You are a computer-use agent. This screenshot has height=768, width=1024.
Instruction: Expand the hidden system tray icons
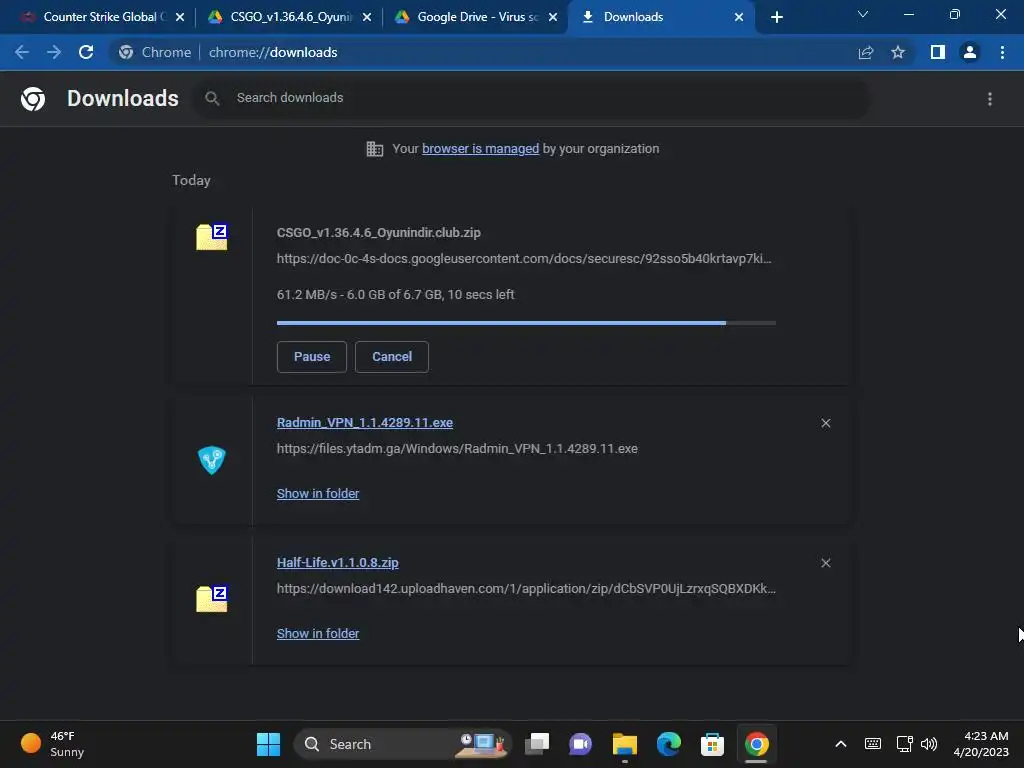[841, 744]
